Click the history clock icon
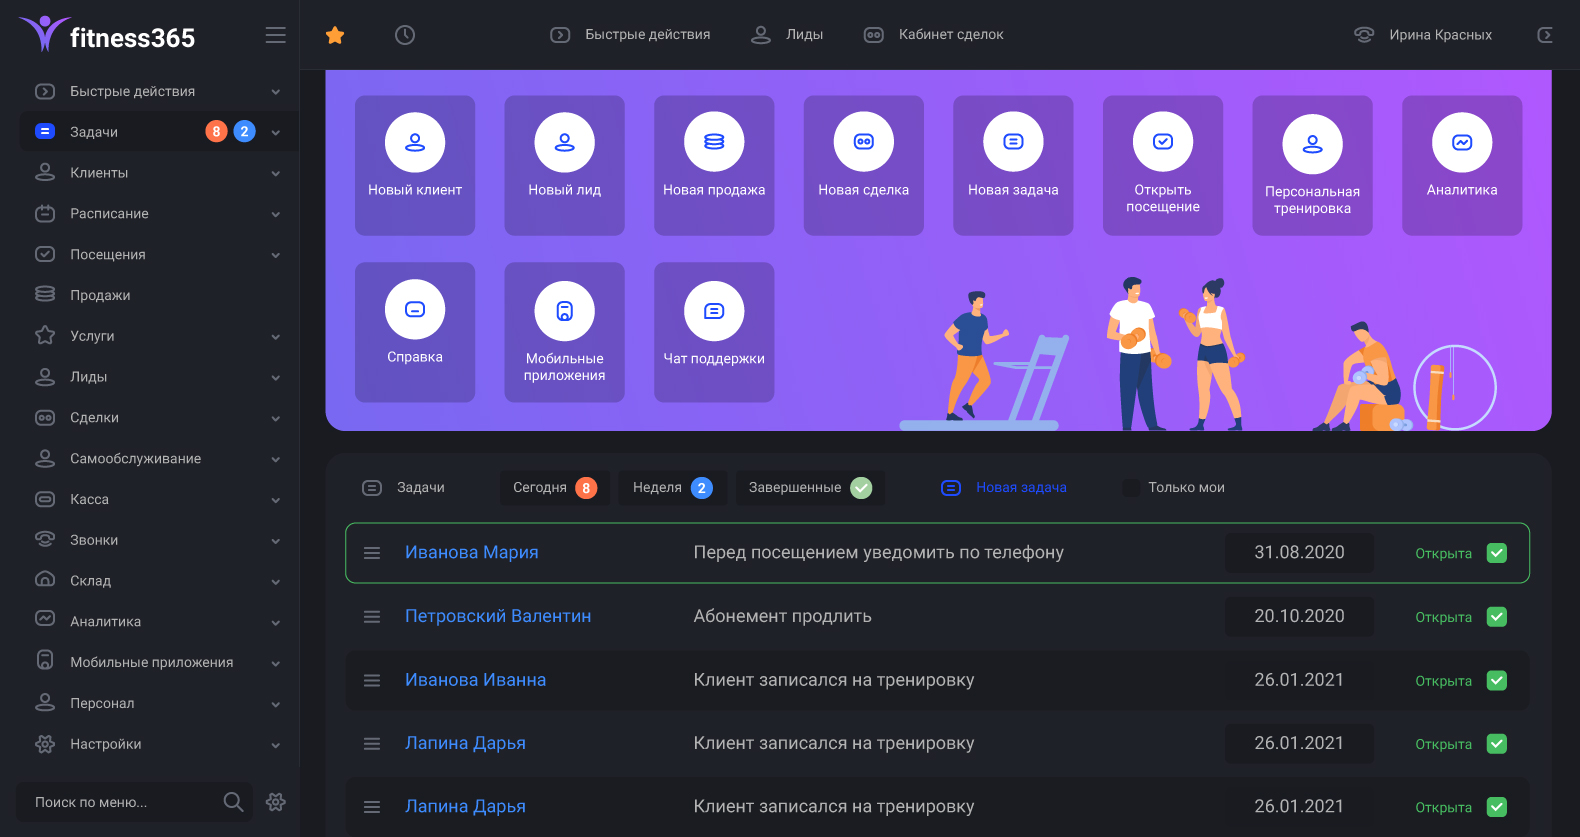 pos(405,35)
